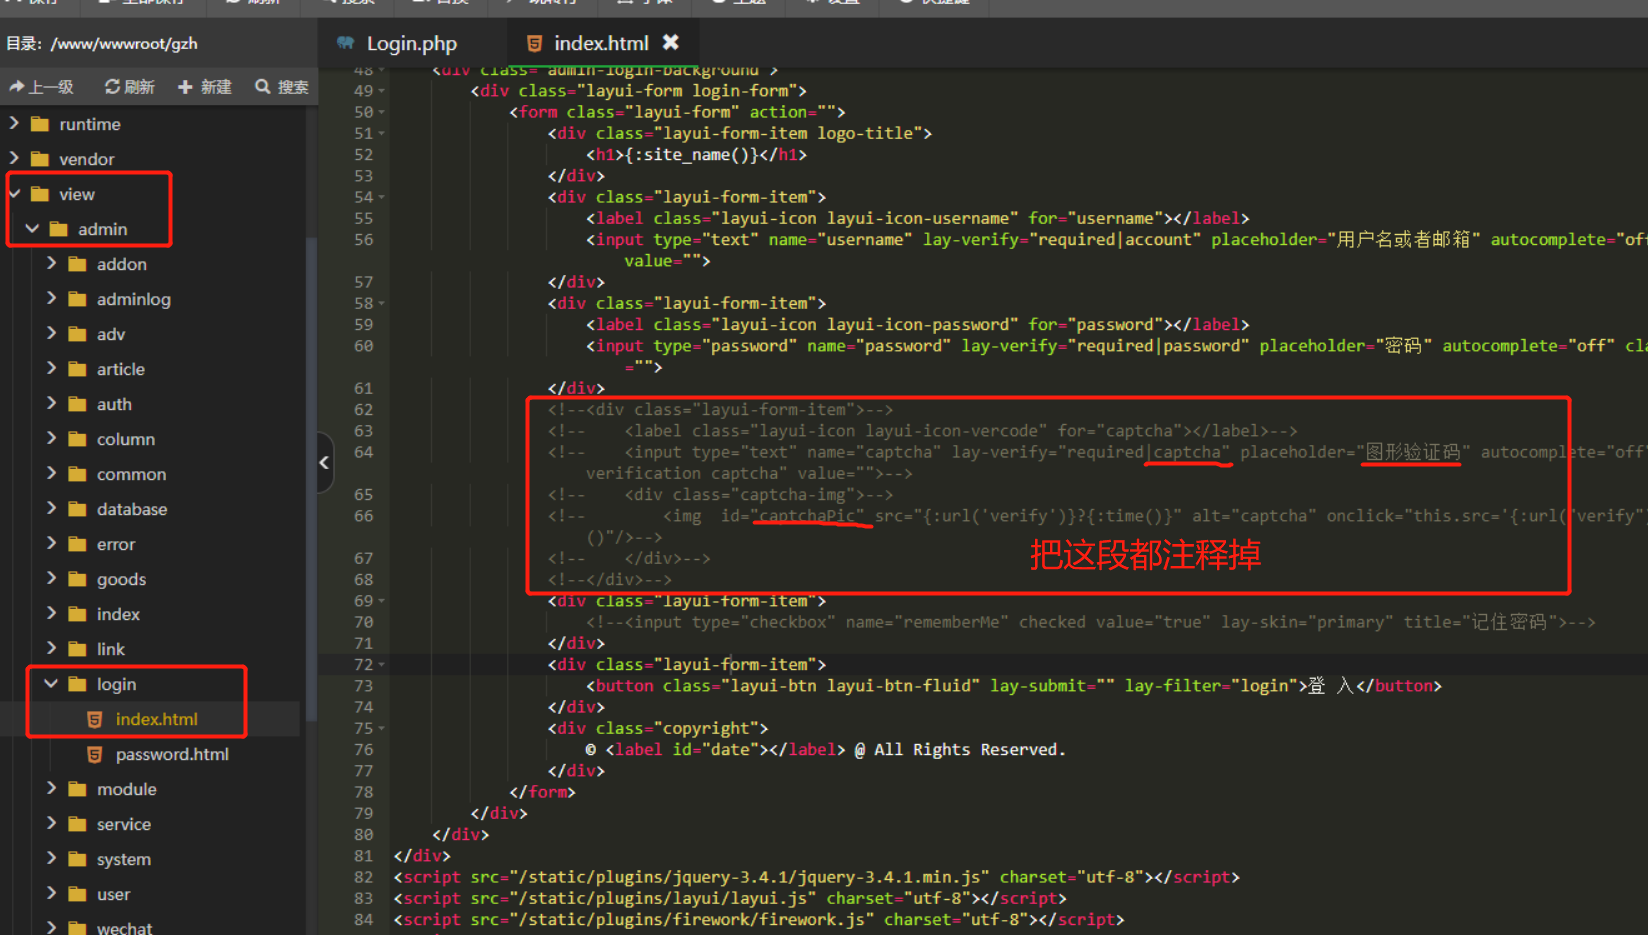Click the runtime folder icon

40,124
